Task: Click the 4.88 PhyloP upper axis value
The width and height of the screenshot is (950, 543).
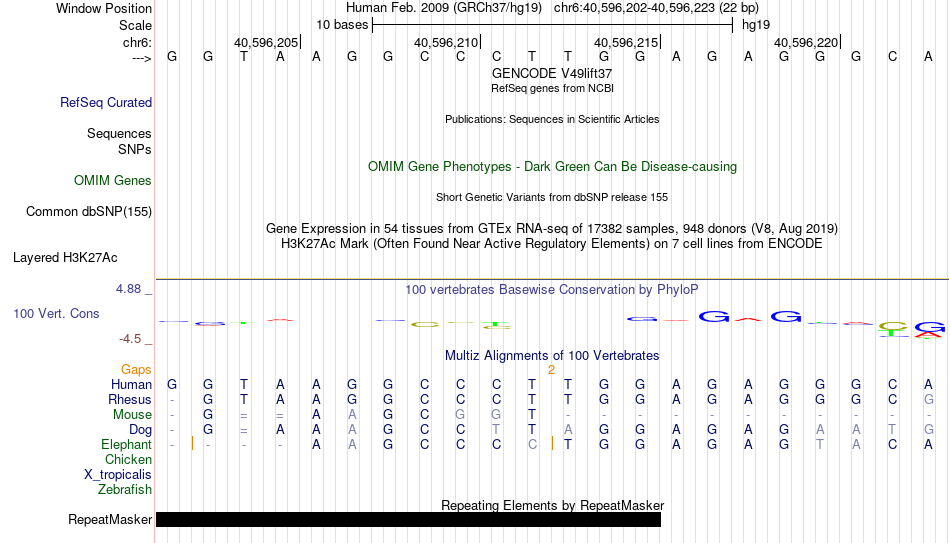Action: coord(129,289)
